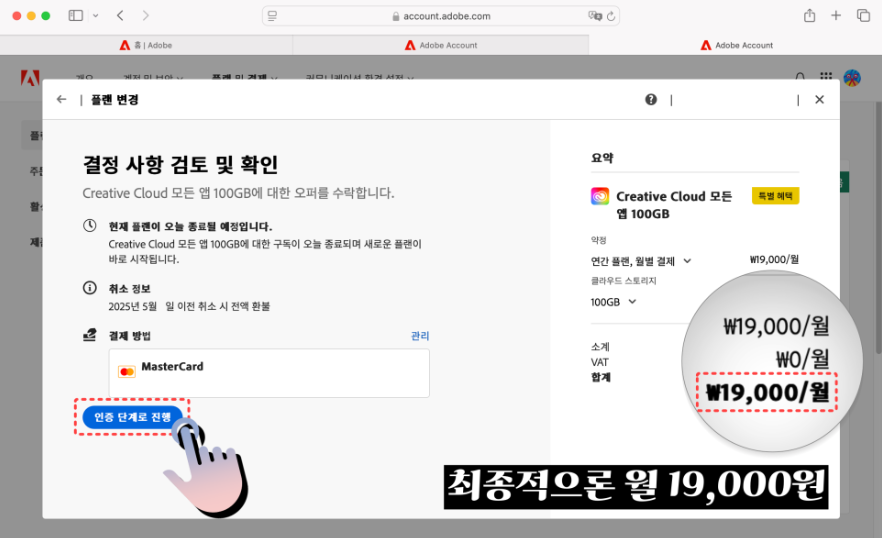Click the ₩19,000/월 price next to 약정
The width and height of the screenshot is (882, 538).
coord(774,259)
